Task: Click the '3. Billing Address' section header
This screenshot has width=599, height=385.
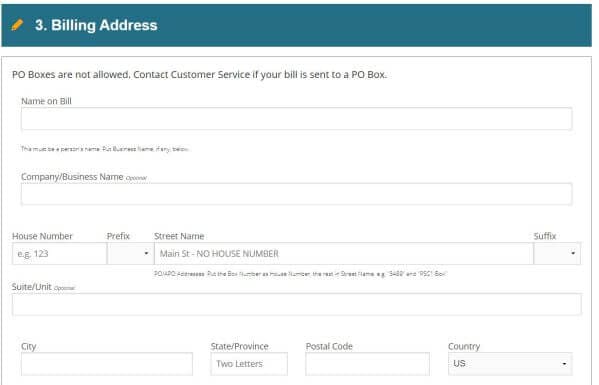Action: [x=296, y=26]
